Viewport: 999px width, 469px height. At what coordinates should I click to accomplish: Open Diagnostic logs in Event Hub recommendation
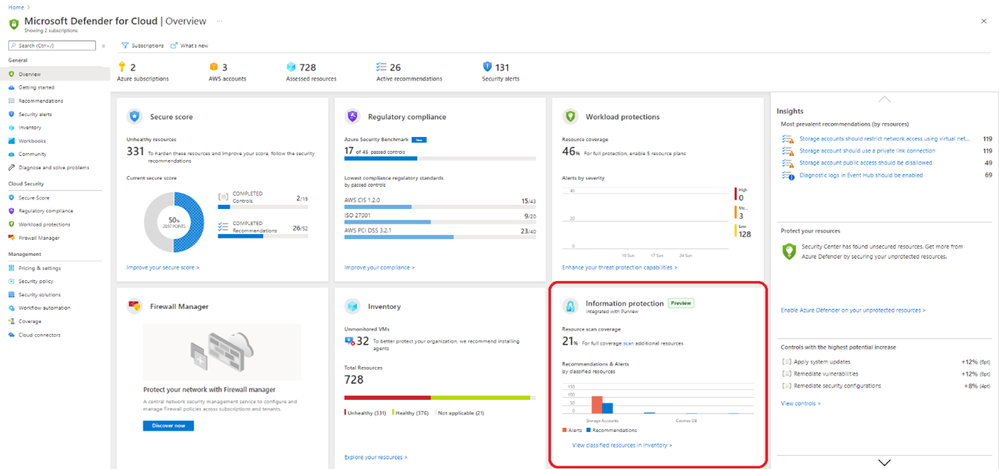pyautogui.click(x=861, y=175)
